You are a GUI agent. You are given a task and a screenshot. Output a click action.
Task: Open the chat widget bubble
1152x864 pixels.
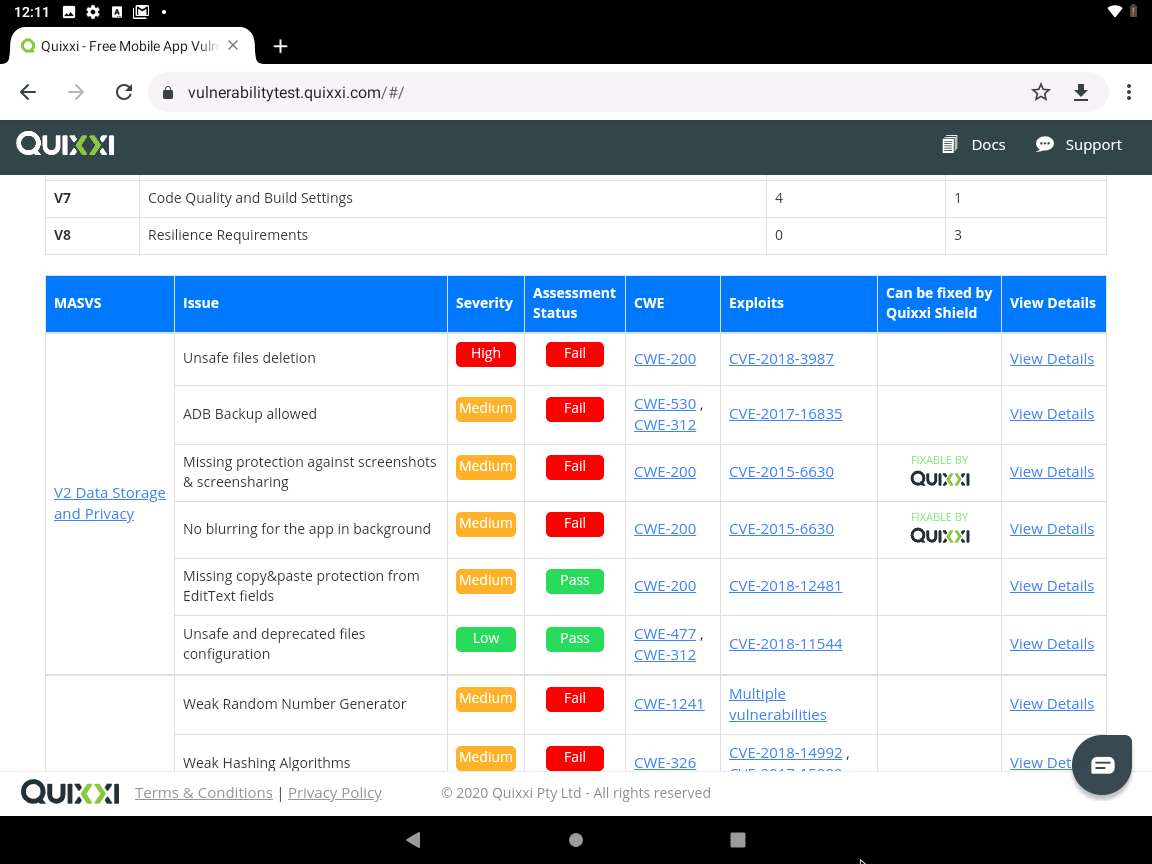1101,764
